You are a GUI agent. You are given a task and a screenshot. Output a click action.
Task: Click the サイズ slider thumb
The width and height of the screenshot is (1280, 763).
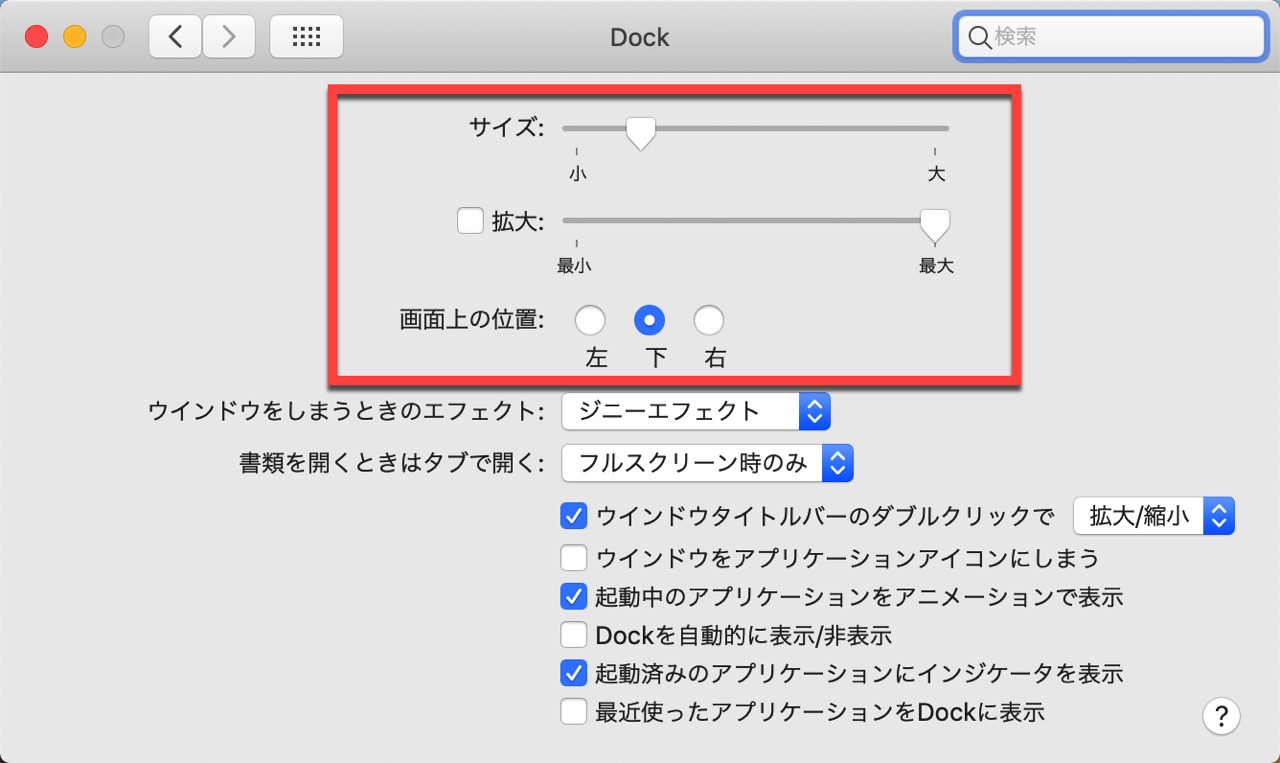[640, 133]
